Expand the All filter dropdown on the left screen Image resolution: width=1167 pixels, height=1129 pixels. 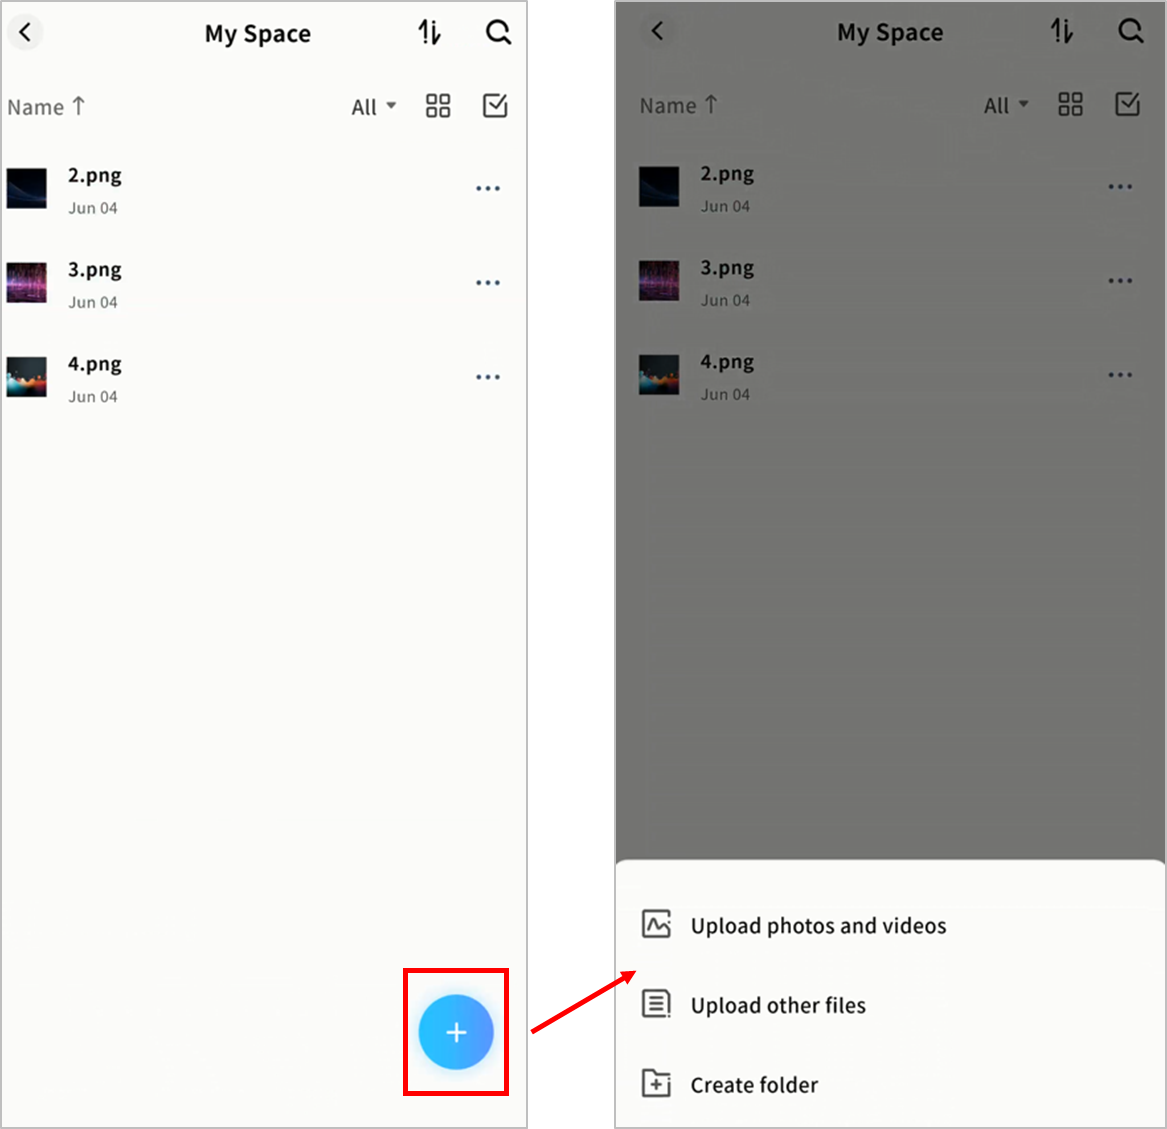[373, 107]
